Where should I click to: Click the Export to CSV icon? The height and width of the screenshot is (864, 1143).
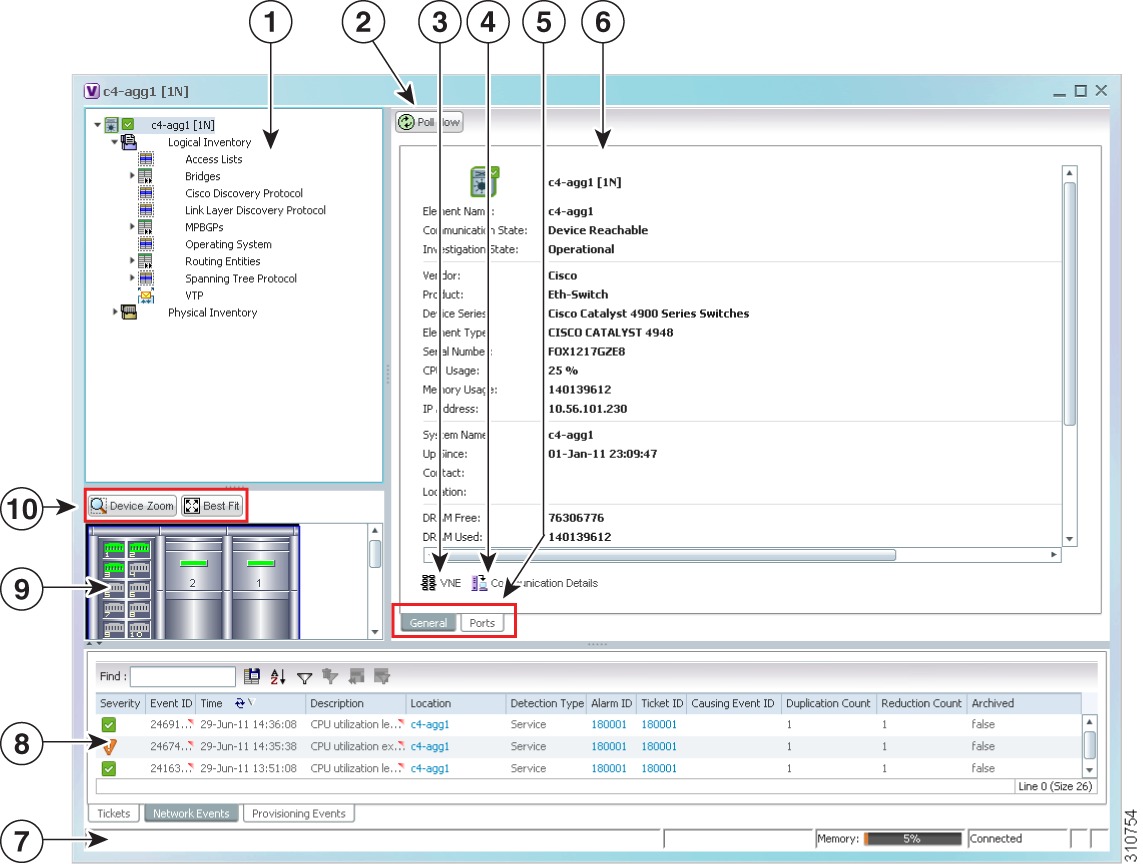[252, 677]
